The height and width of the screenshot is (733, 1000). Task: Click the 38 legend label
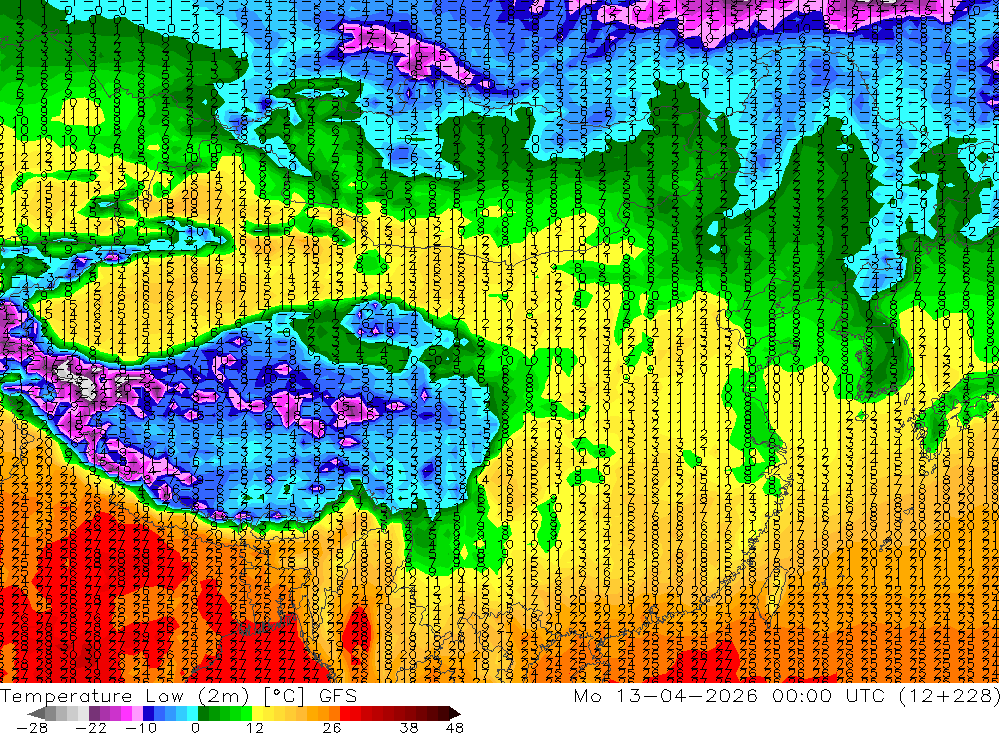(408, 728)
